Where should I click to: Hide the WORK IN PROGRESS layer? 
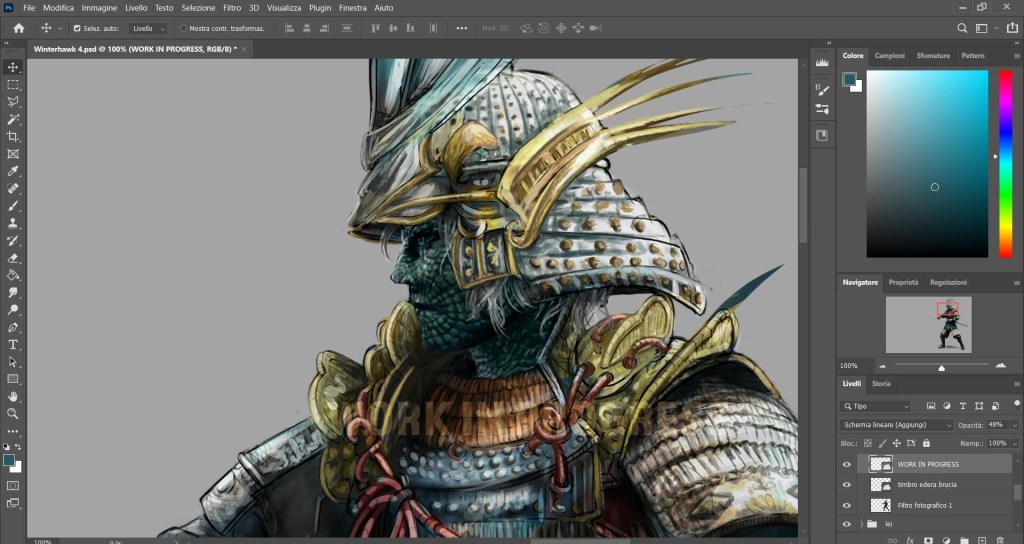pyautogui.click(x=847, y=464)
